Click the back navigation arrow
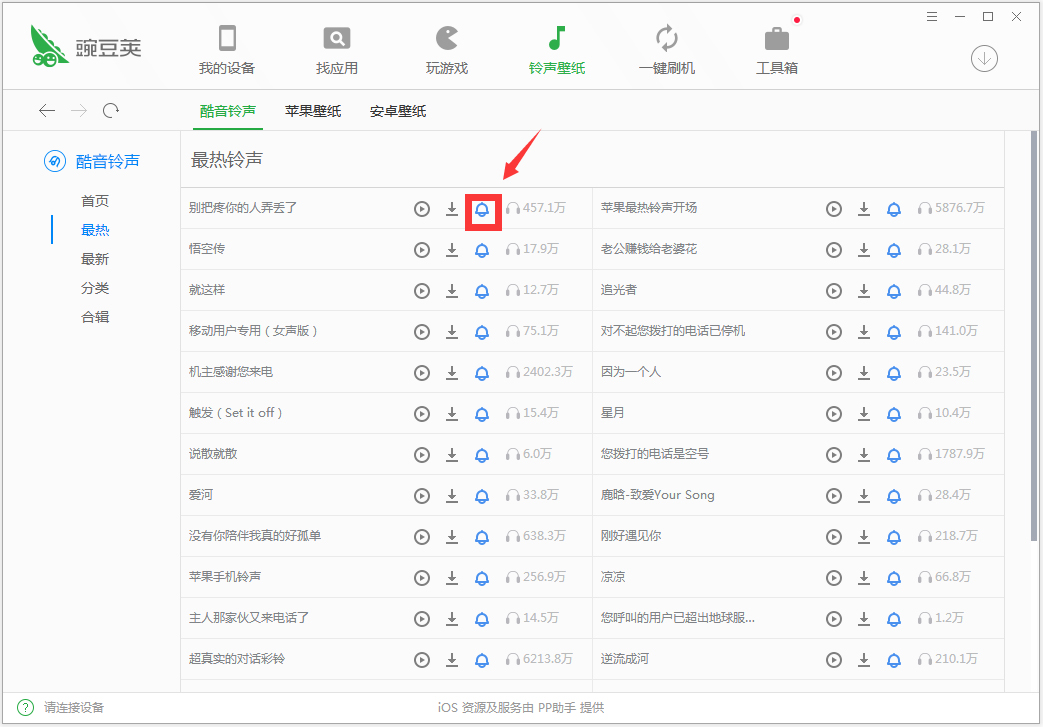Screen dimensions: 1043x727 pos(47,110)
